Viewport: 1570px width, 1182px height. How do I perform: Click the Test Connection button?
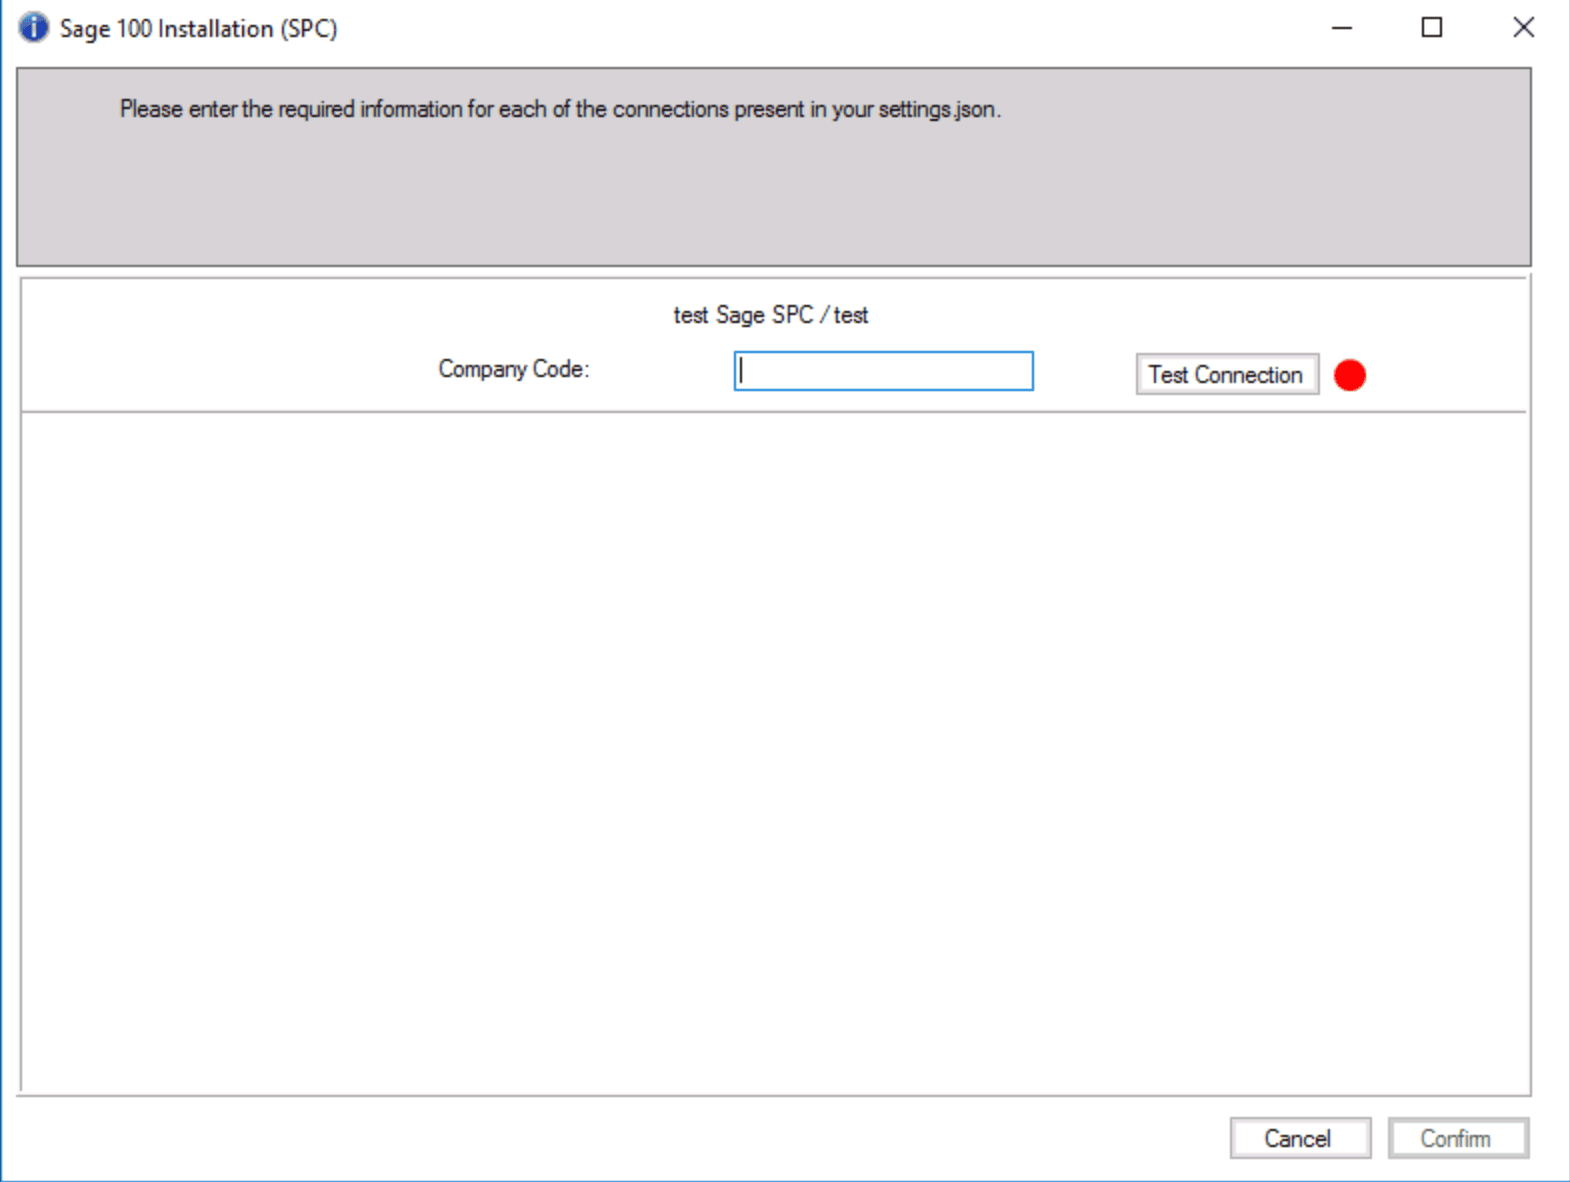(x=1227, y=375)
